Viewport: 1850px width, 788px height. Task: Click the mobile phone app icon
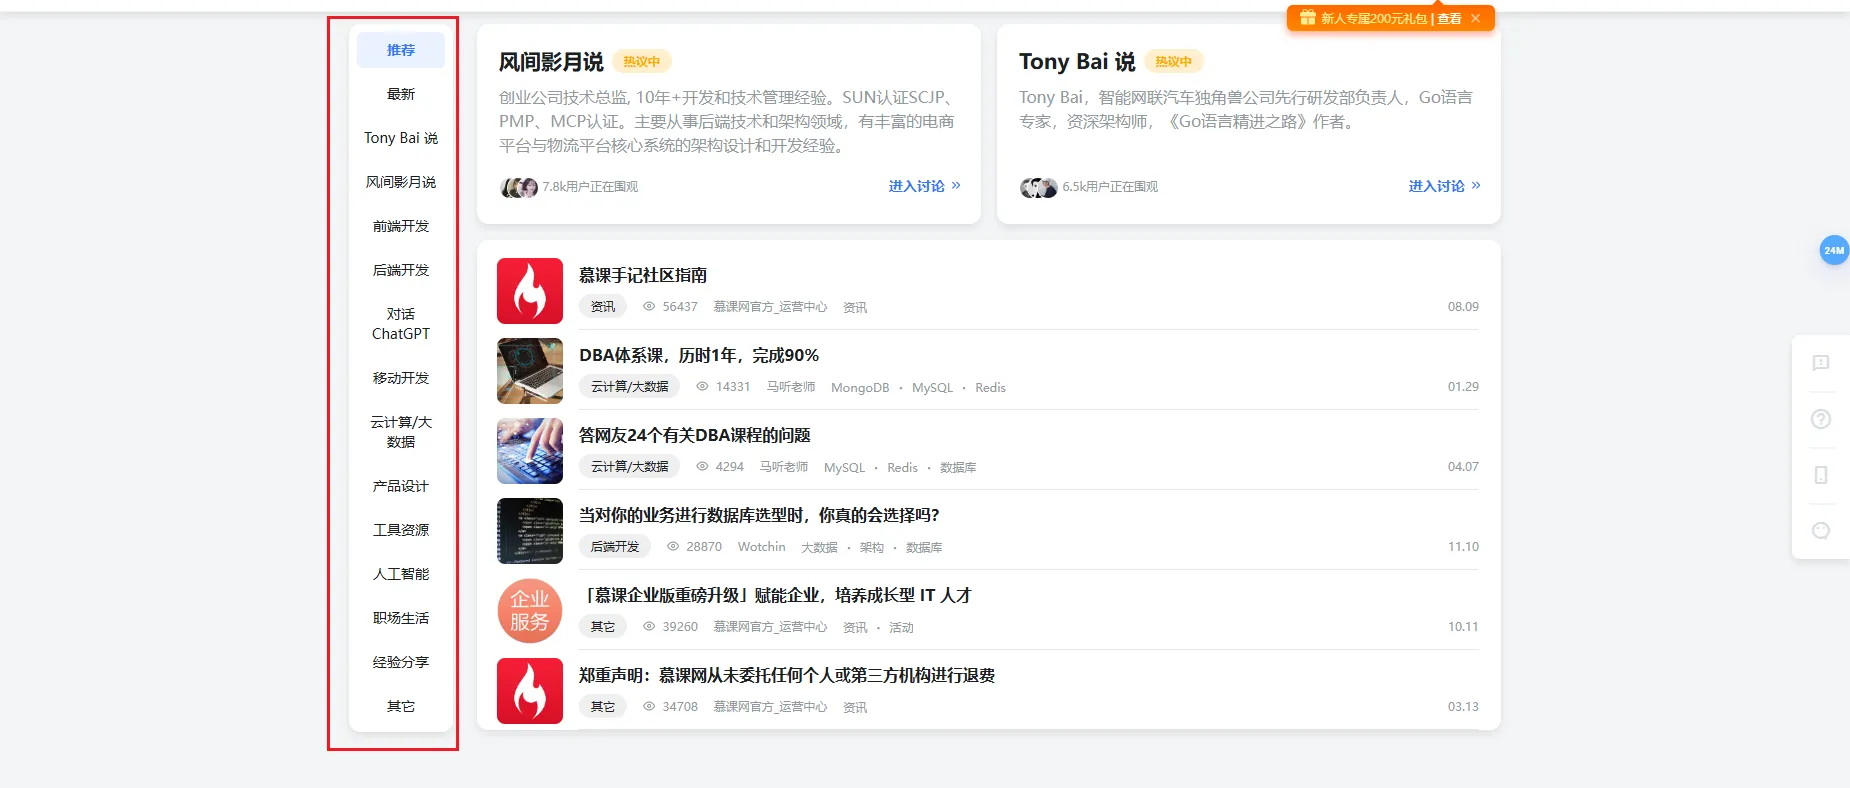click(x=1821, y=475)
